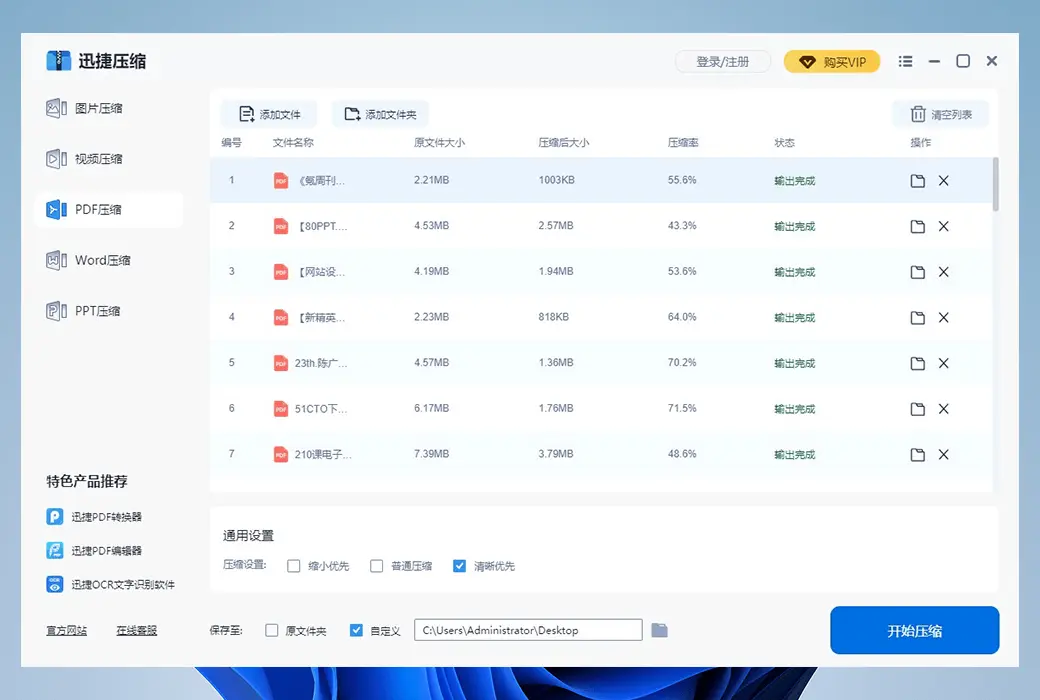Edit the save path input field
Viewport: 1040px width, 700px height.
coord(528,630)
